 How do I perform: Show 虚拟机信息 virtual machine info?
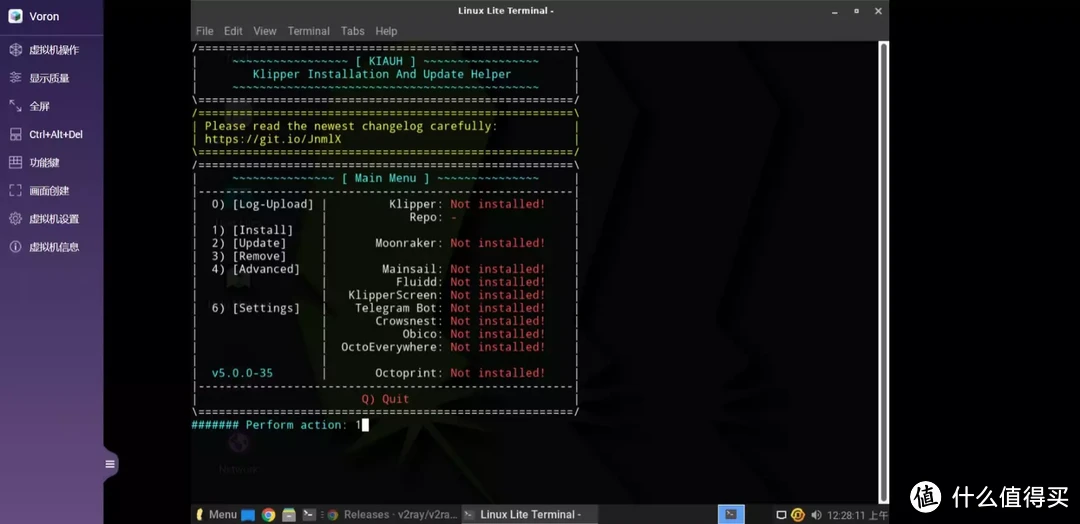(x=53, y=247)
